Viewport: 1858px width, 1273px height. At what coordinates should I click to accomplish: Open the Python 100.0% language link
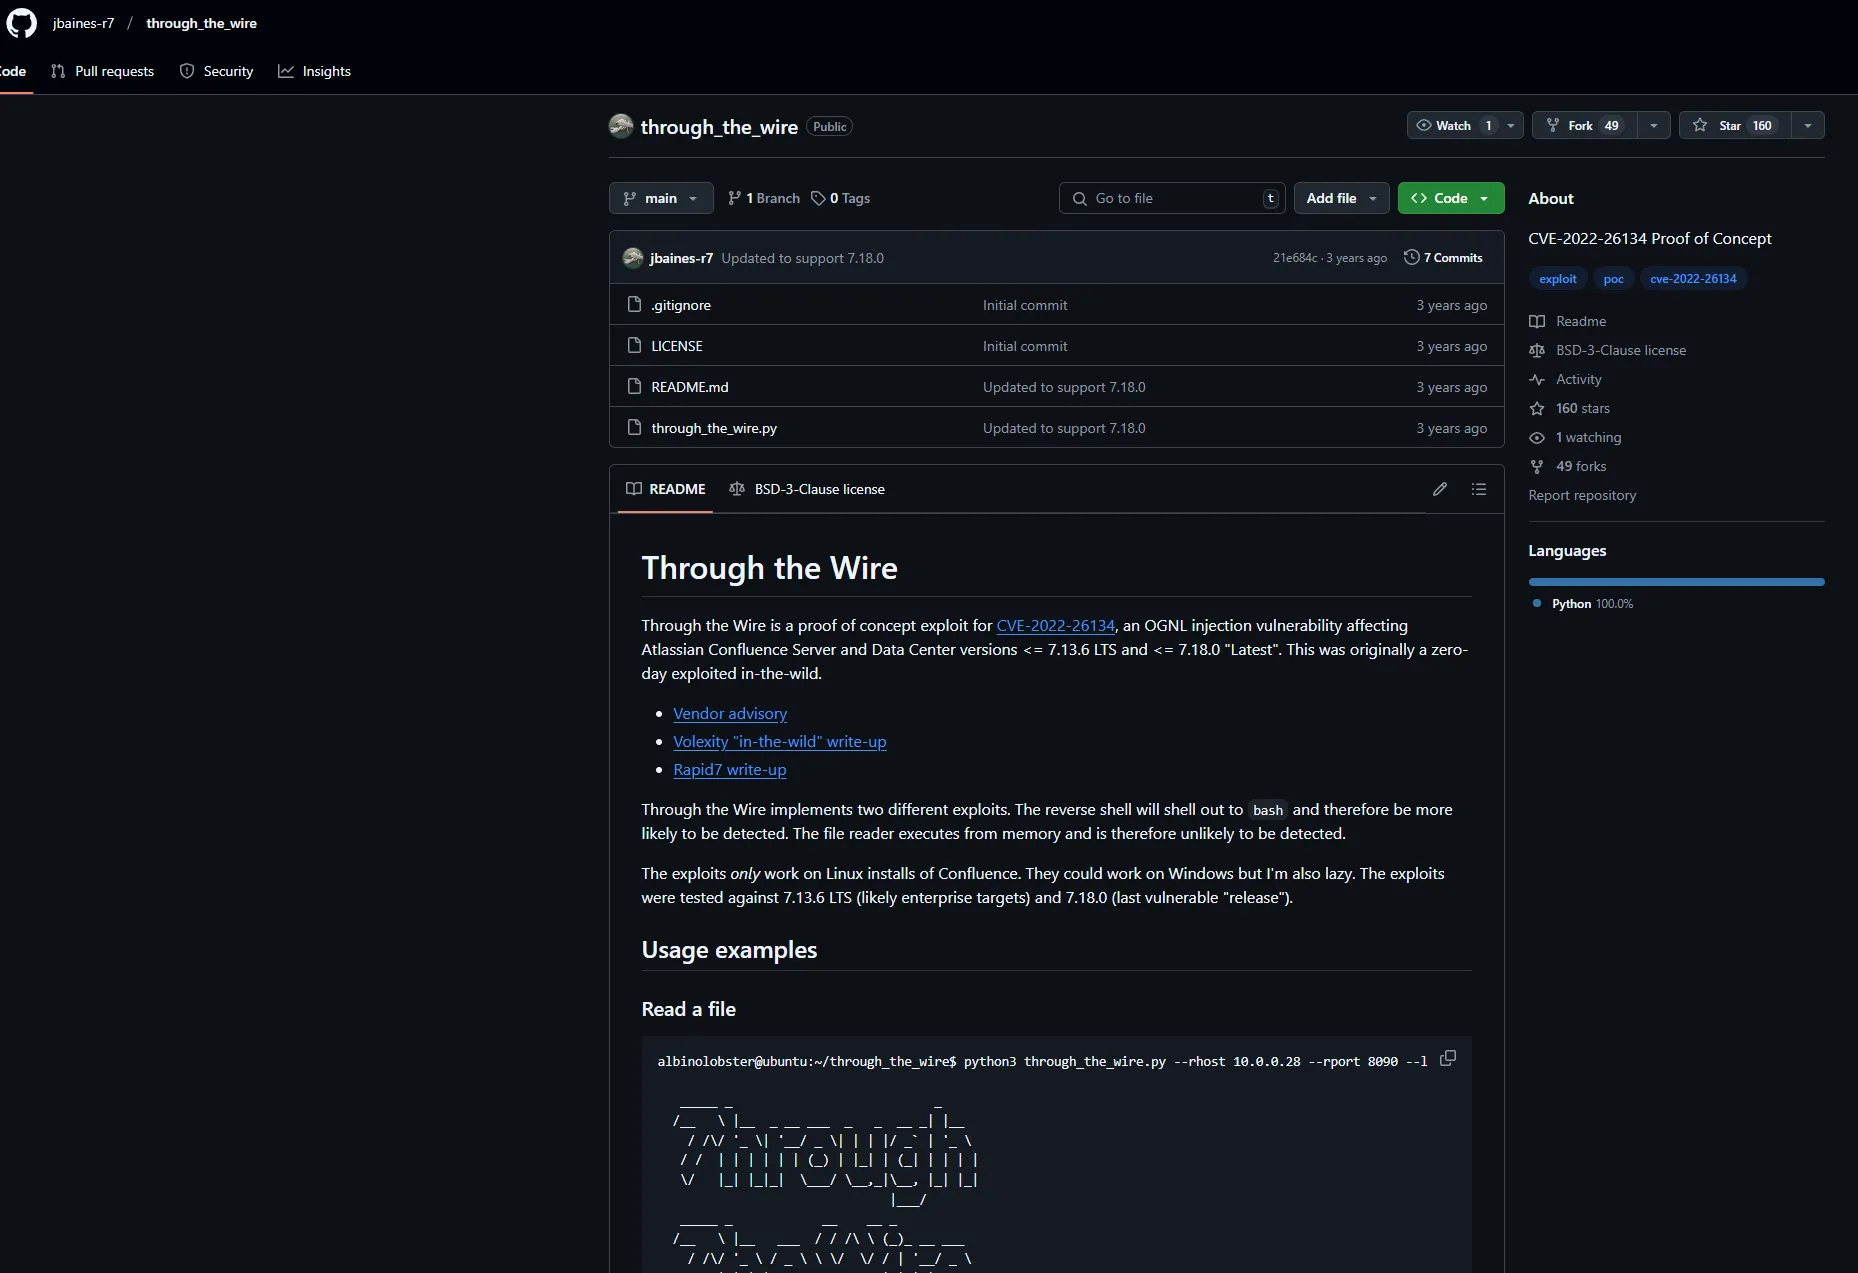1583,604
